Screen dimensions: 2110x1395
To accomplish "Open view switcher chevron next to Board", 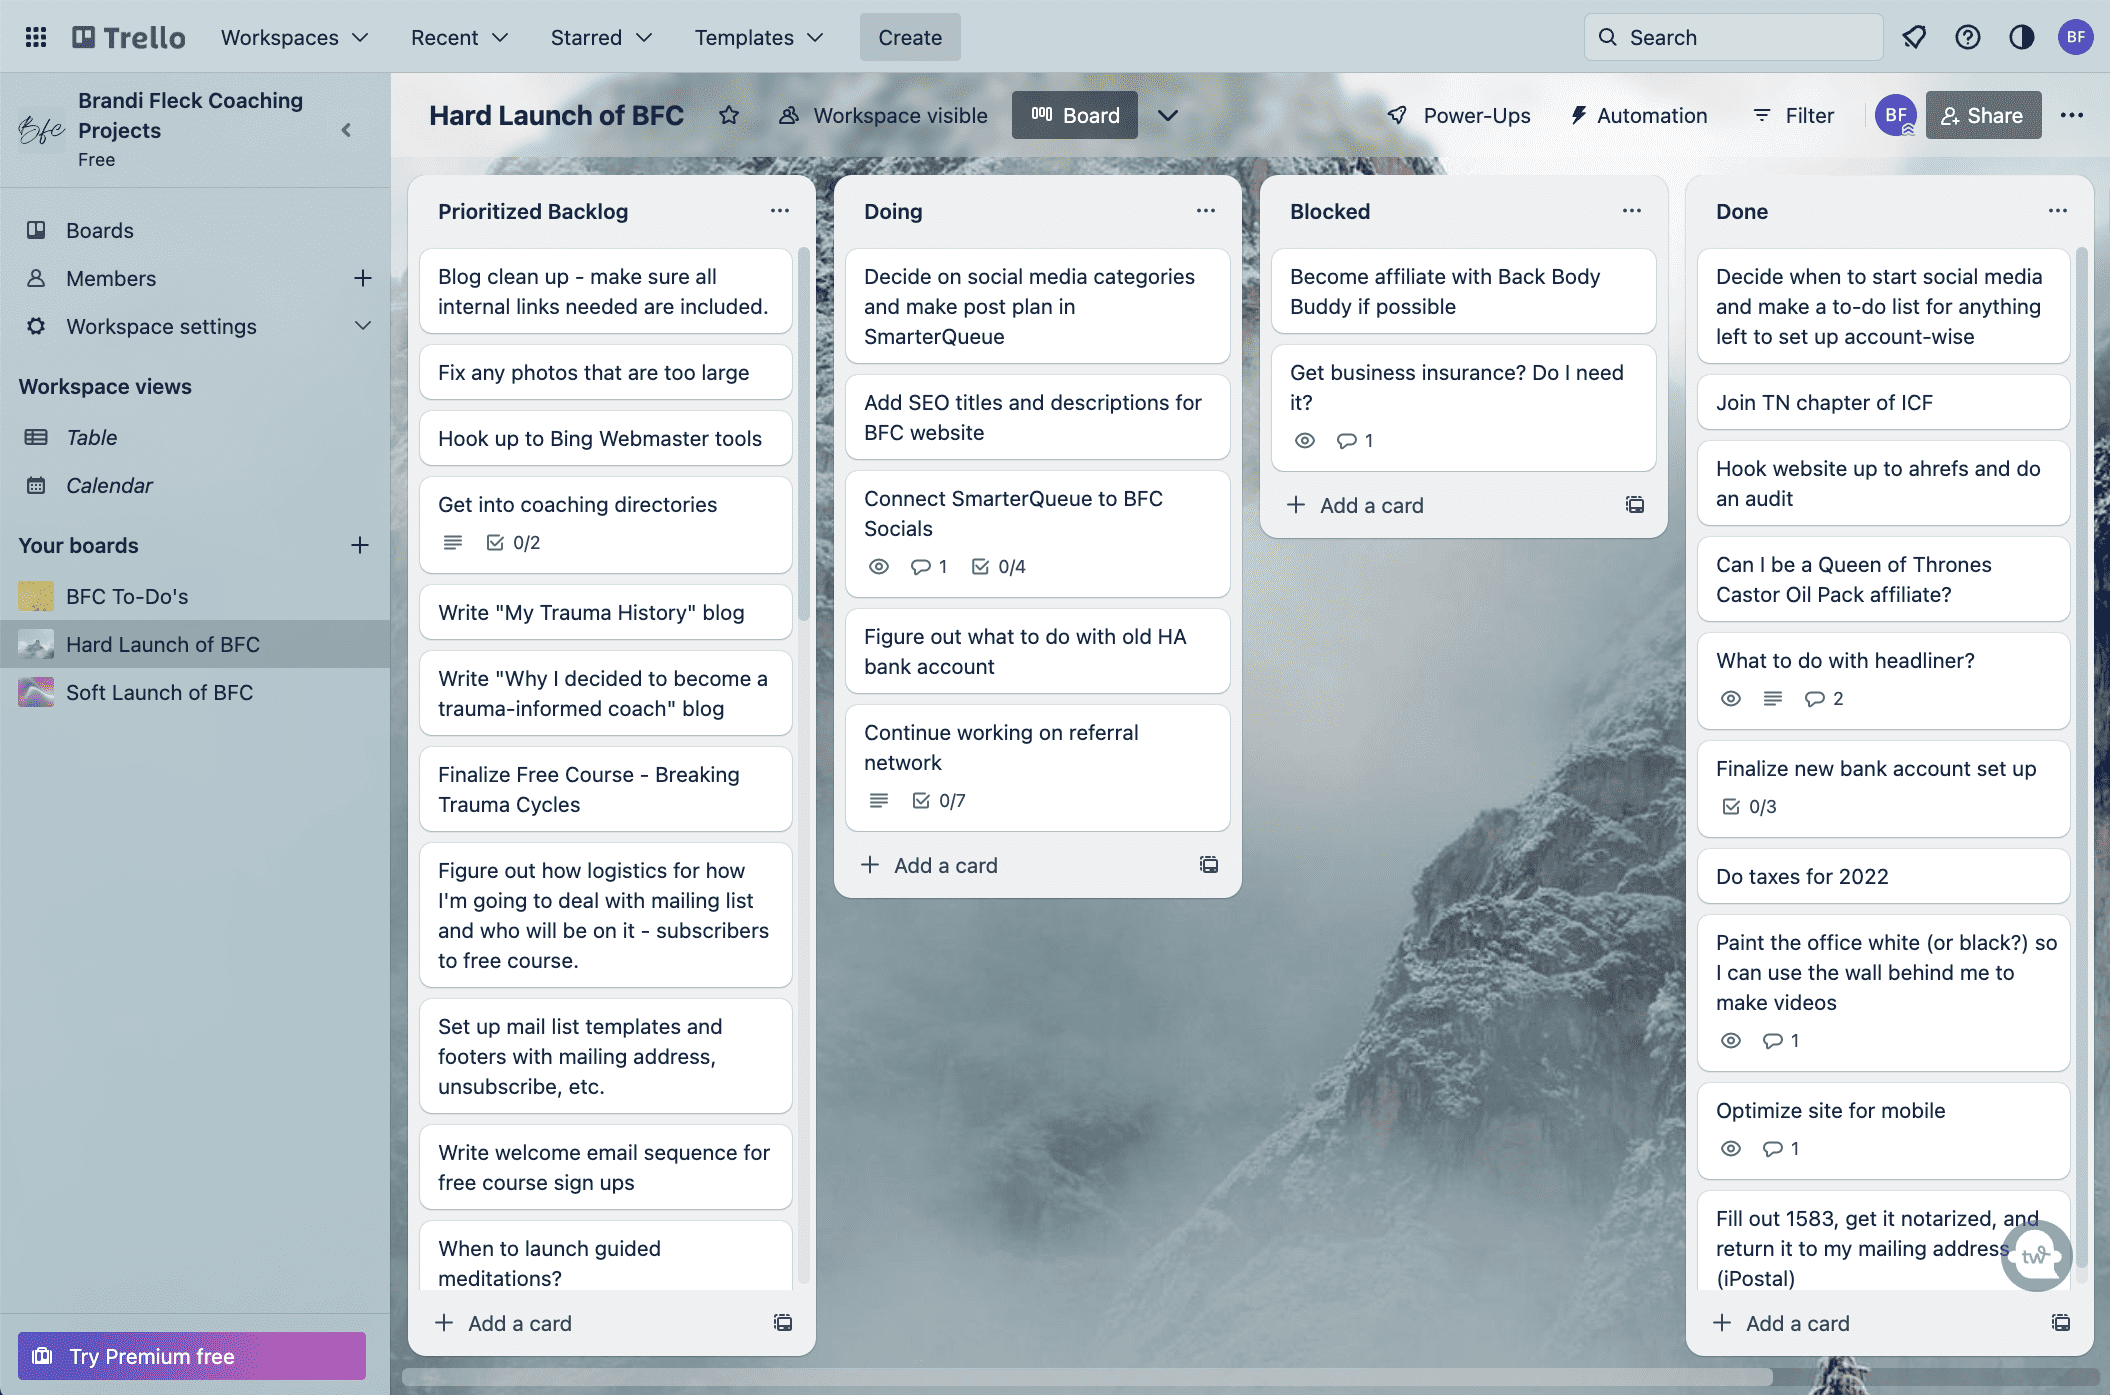I will 1167,116.
